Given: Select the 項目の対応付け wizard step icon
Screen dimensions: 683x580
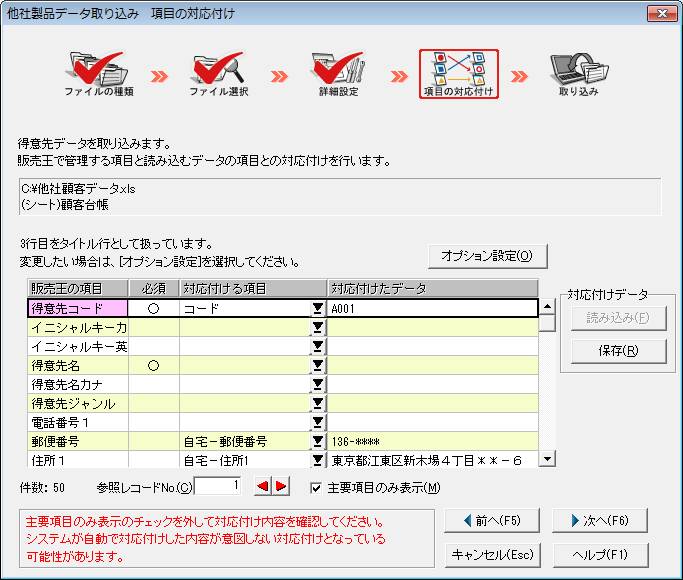Looking at the screenshot, I should (459, 74).
